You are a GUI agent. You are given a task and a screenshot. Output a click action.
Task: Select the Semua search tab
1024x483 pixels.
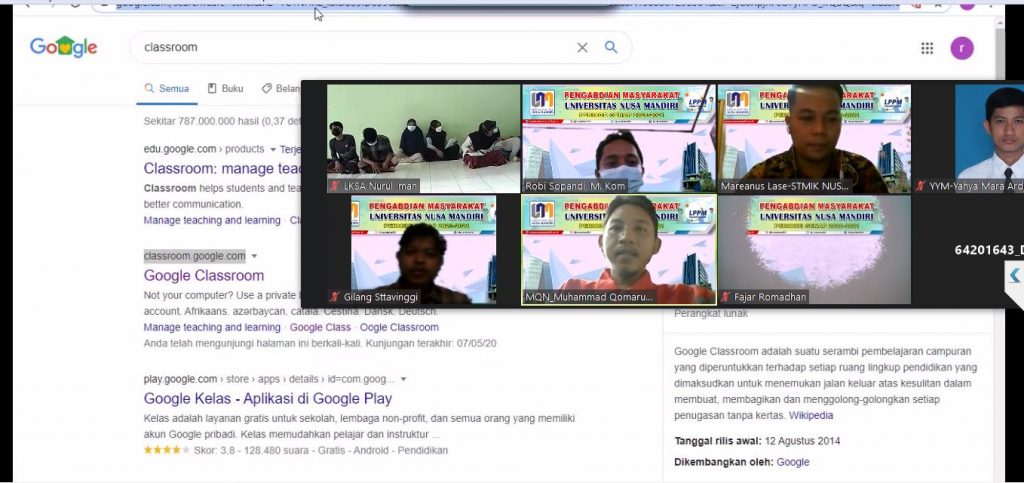(x=166, y=88)
